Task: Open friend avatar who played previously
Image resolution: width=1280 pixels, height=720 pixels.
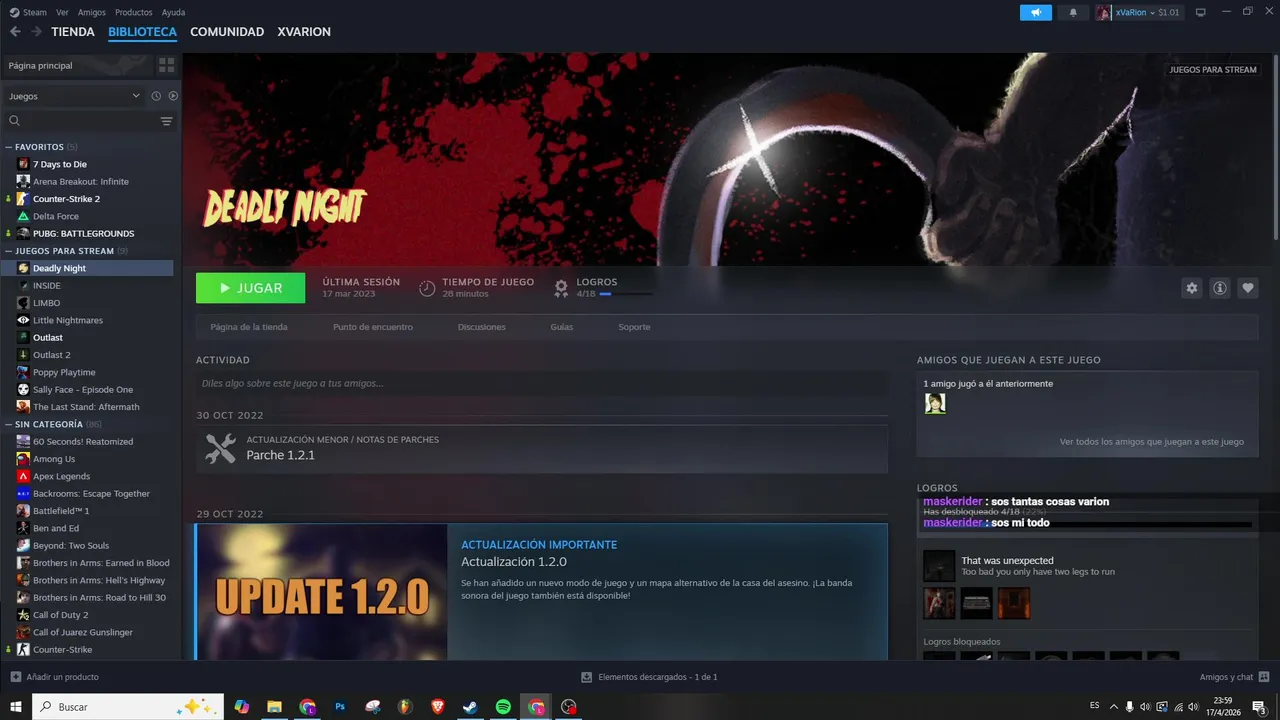Action: click(x=935, y=403)
